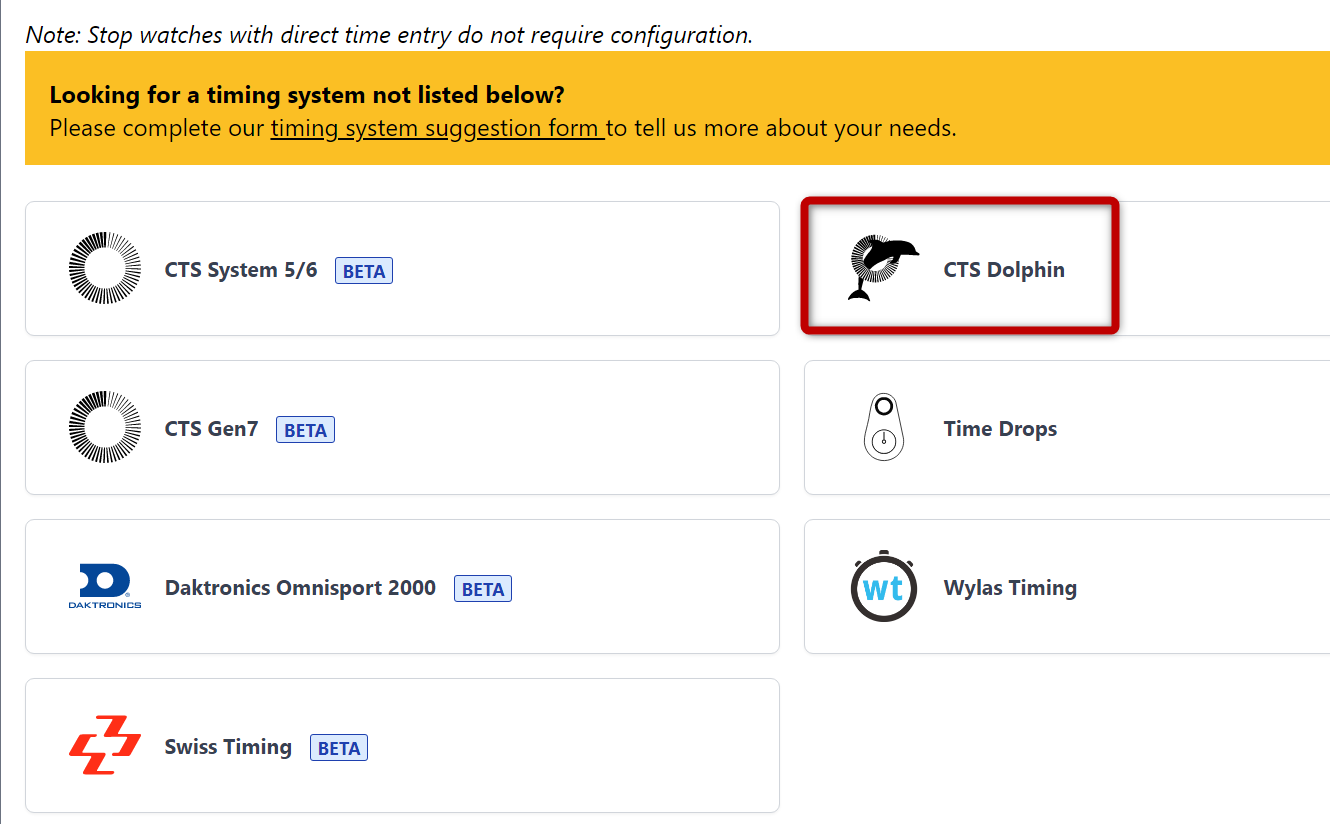This screenshot has width=1330, height=824.
Task: Select CTS Gen7 timing system label
Action: click(211, 429)
